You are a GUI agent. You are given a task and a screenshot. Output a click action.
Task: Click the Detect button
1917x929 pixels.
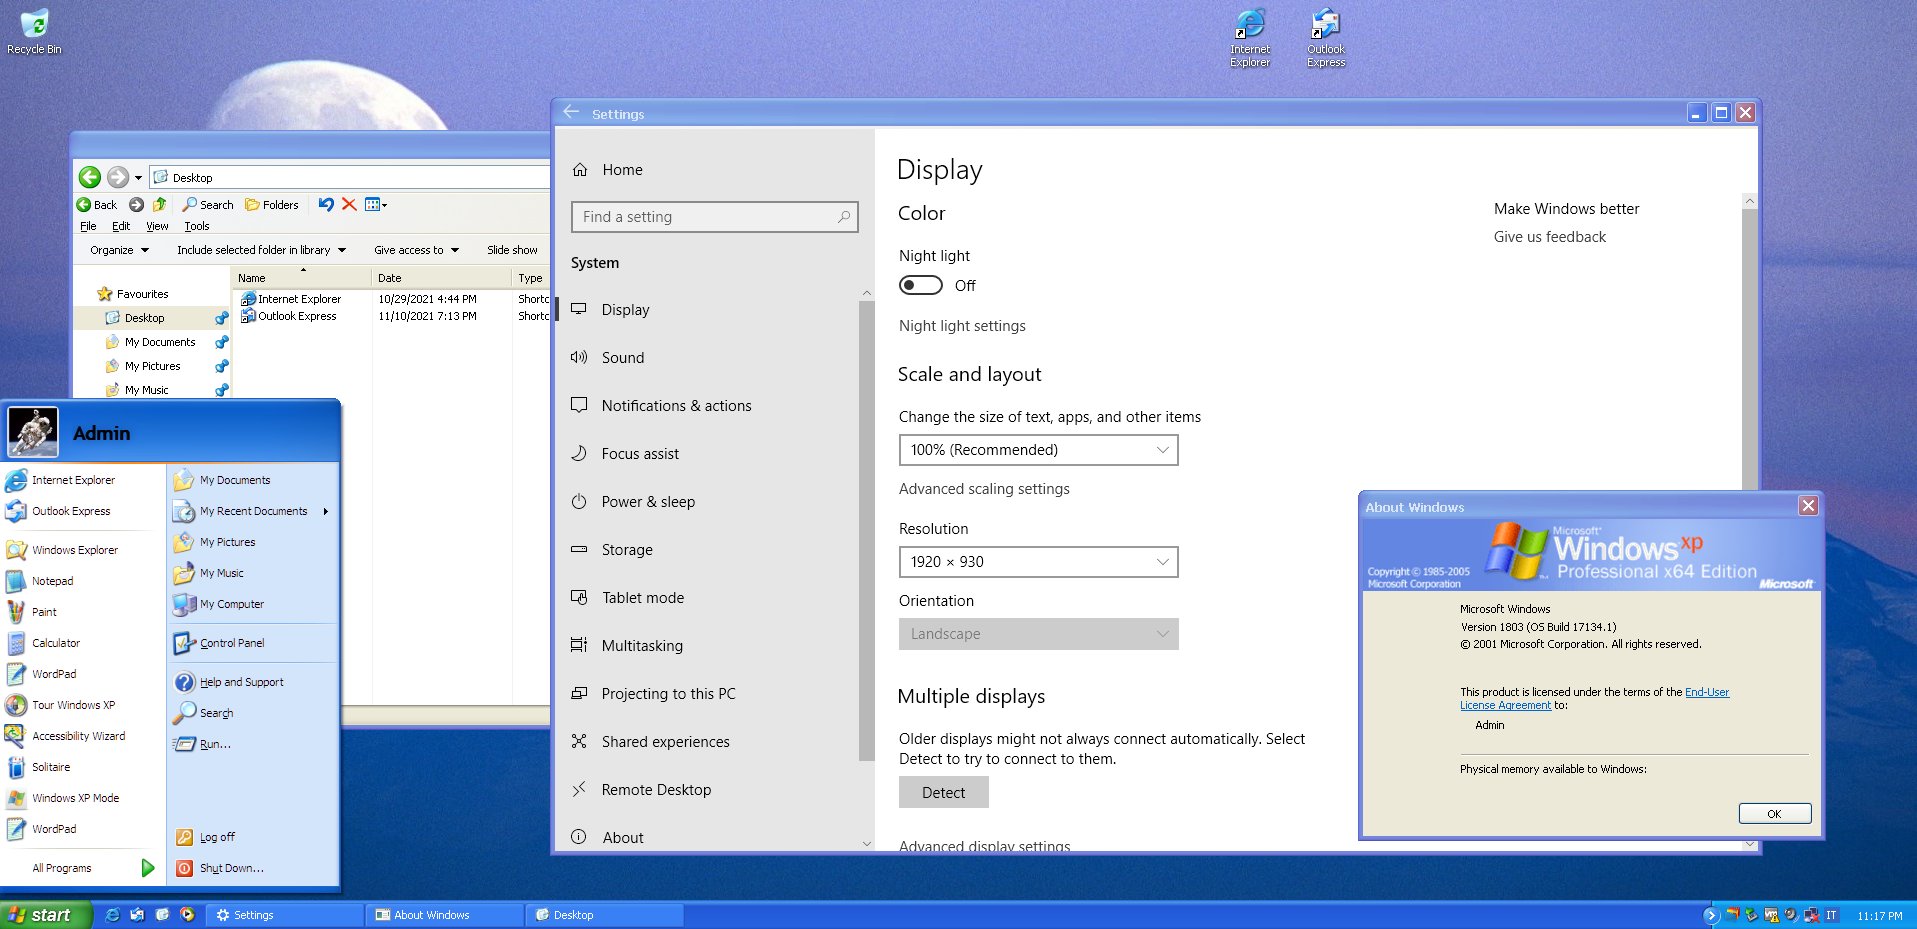[943, 792]
